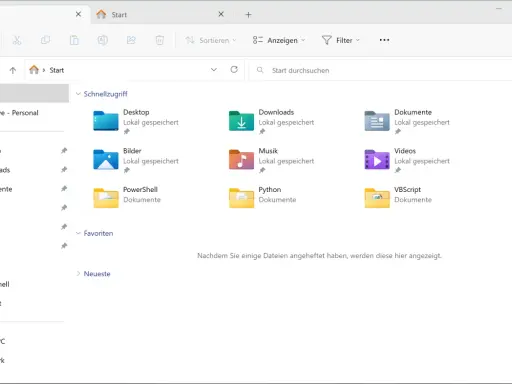Click the Copy icon in toolbar
Screen dimensions: 512x384
45,40
